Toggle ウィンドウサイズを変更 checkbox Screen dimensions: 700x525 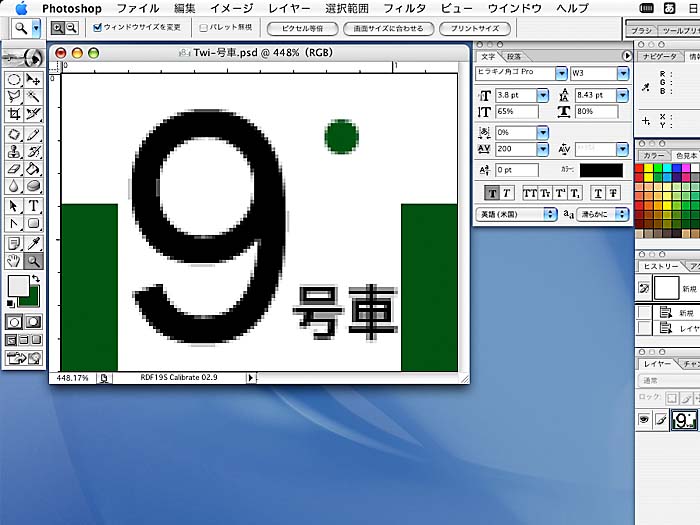[98, 28]
